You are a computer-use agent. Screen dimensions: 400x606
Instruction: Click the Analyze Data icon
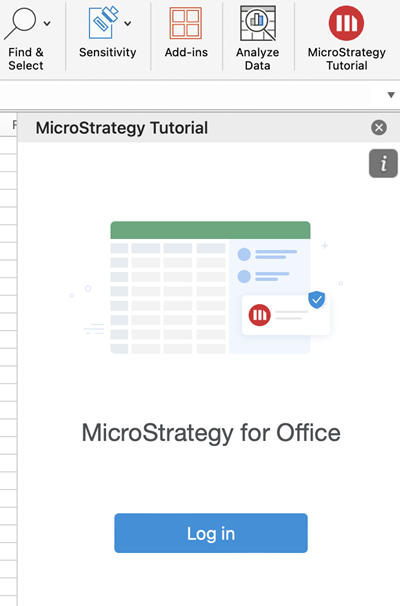tap(258, 23)
